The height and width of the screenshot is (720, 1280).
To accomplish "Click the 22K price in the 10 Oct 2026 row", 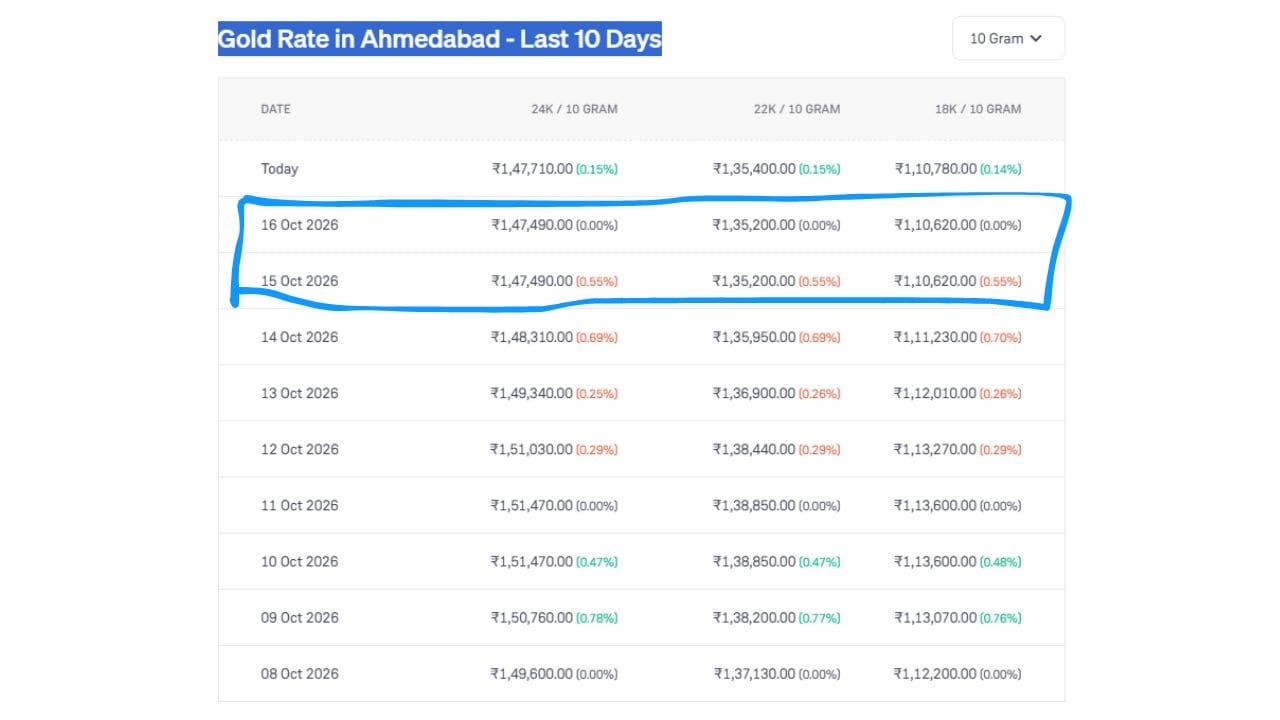I will pos(754,561).
